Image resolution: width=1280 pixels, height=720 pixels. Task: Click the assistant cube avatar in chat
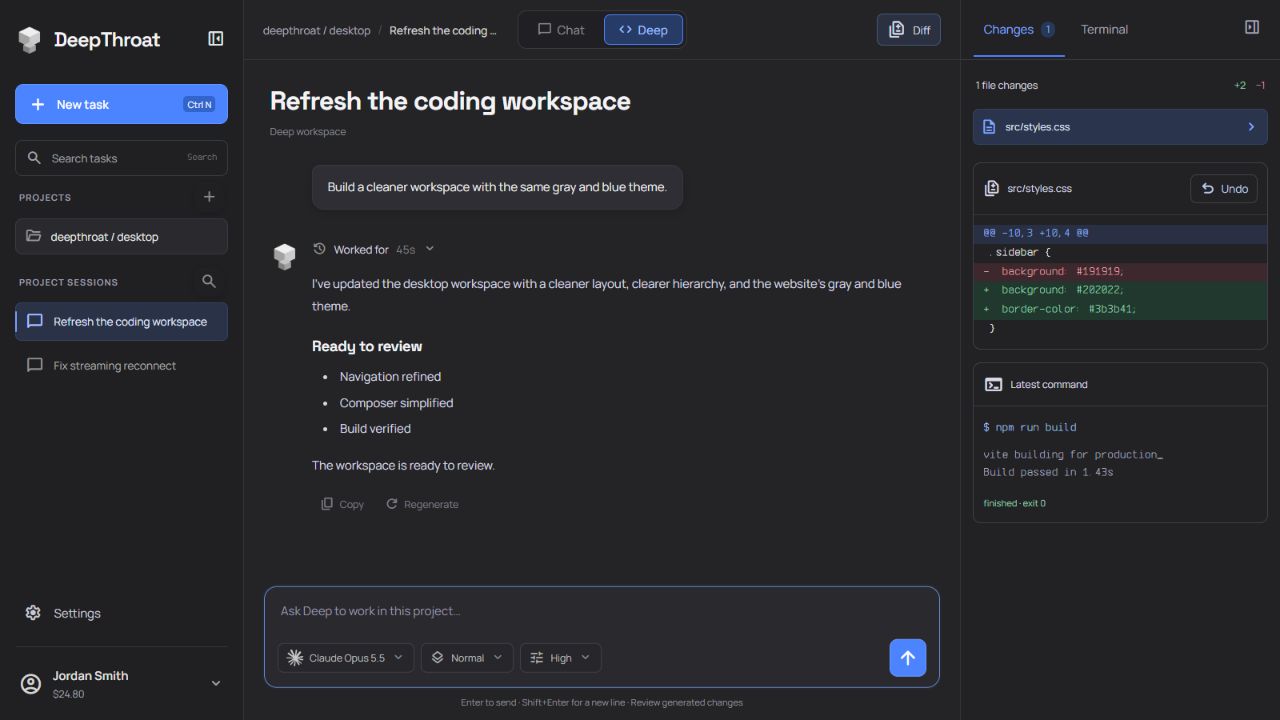(285, 256)
